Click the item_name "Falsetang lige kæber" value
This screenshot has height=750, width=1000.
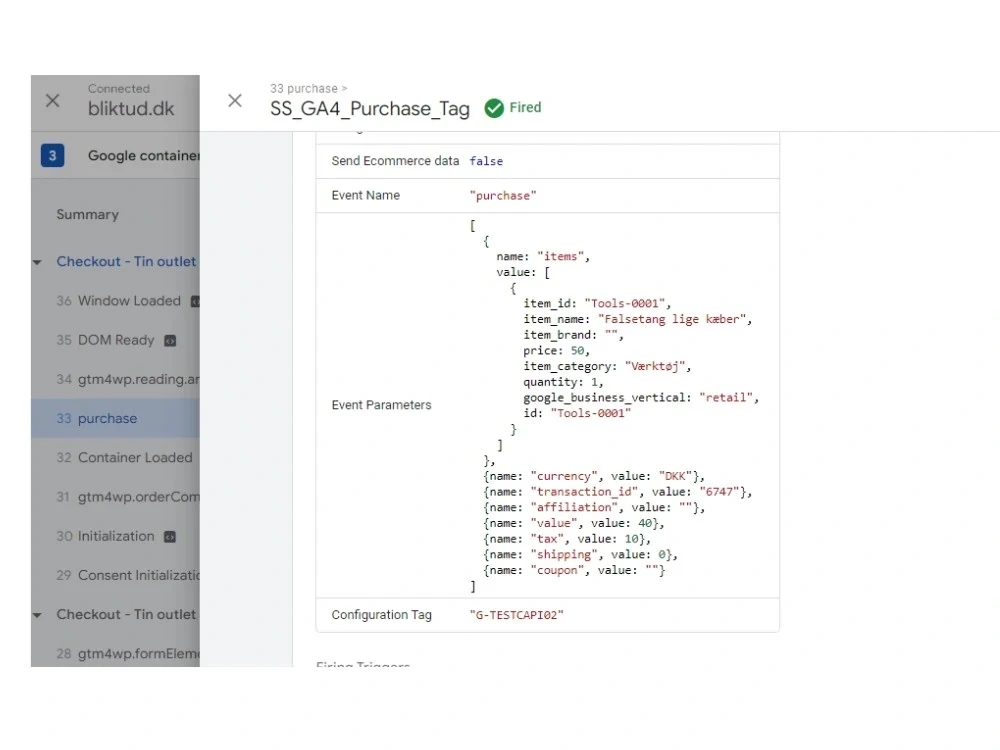coord(672,320)
